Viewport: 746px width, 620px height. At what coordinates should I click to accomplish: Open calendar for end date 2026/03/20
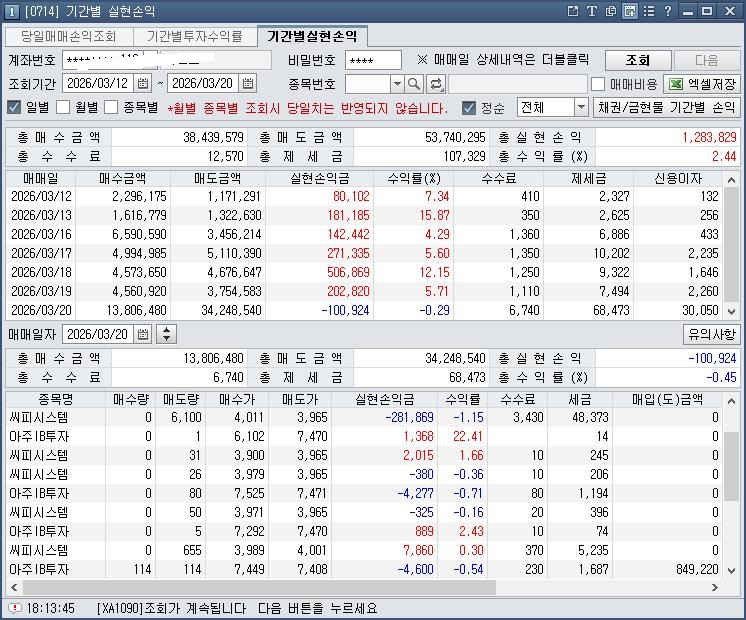(248, 84)
